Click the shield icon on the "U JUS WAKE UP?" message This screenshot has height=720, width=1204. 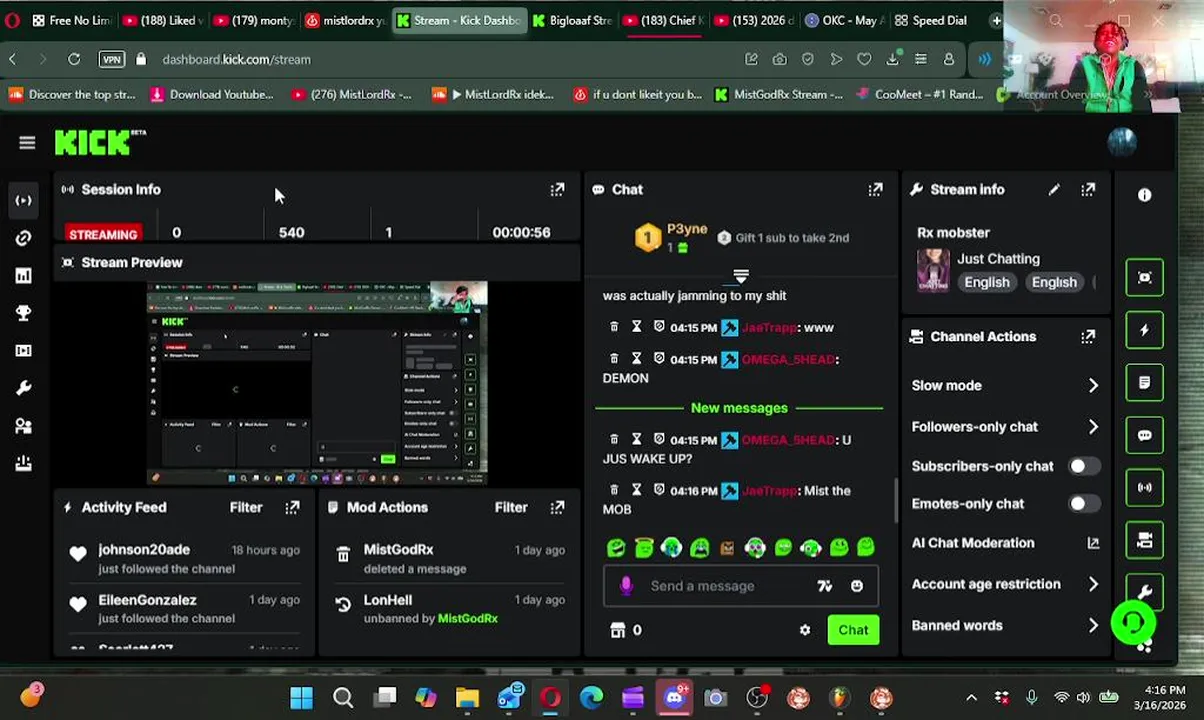pos(659,439)
